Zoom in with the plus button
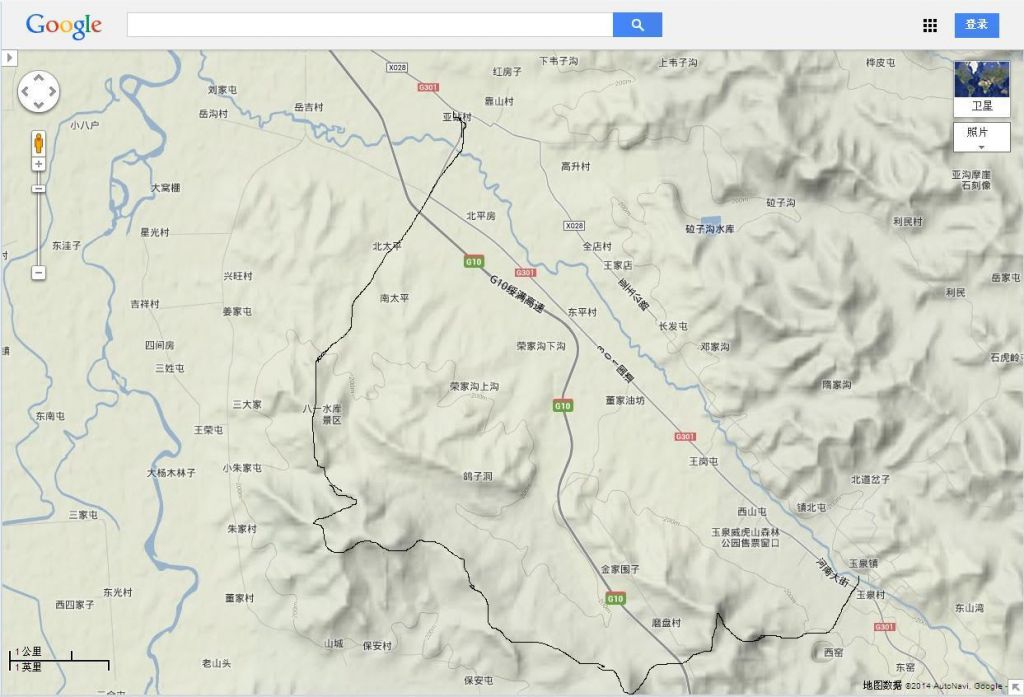The image size is (1024, 697). coord(39,164)
